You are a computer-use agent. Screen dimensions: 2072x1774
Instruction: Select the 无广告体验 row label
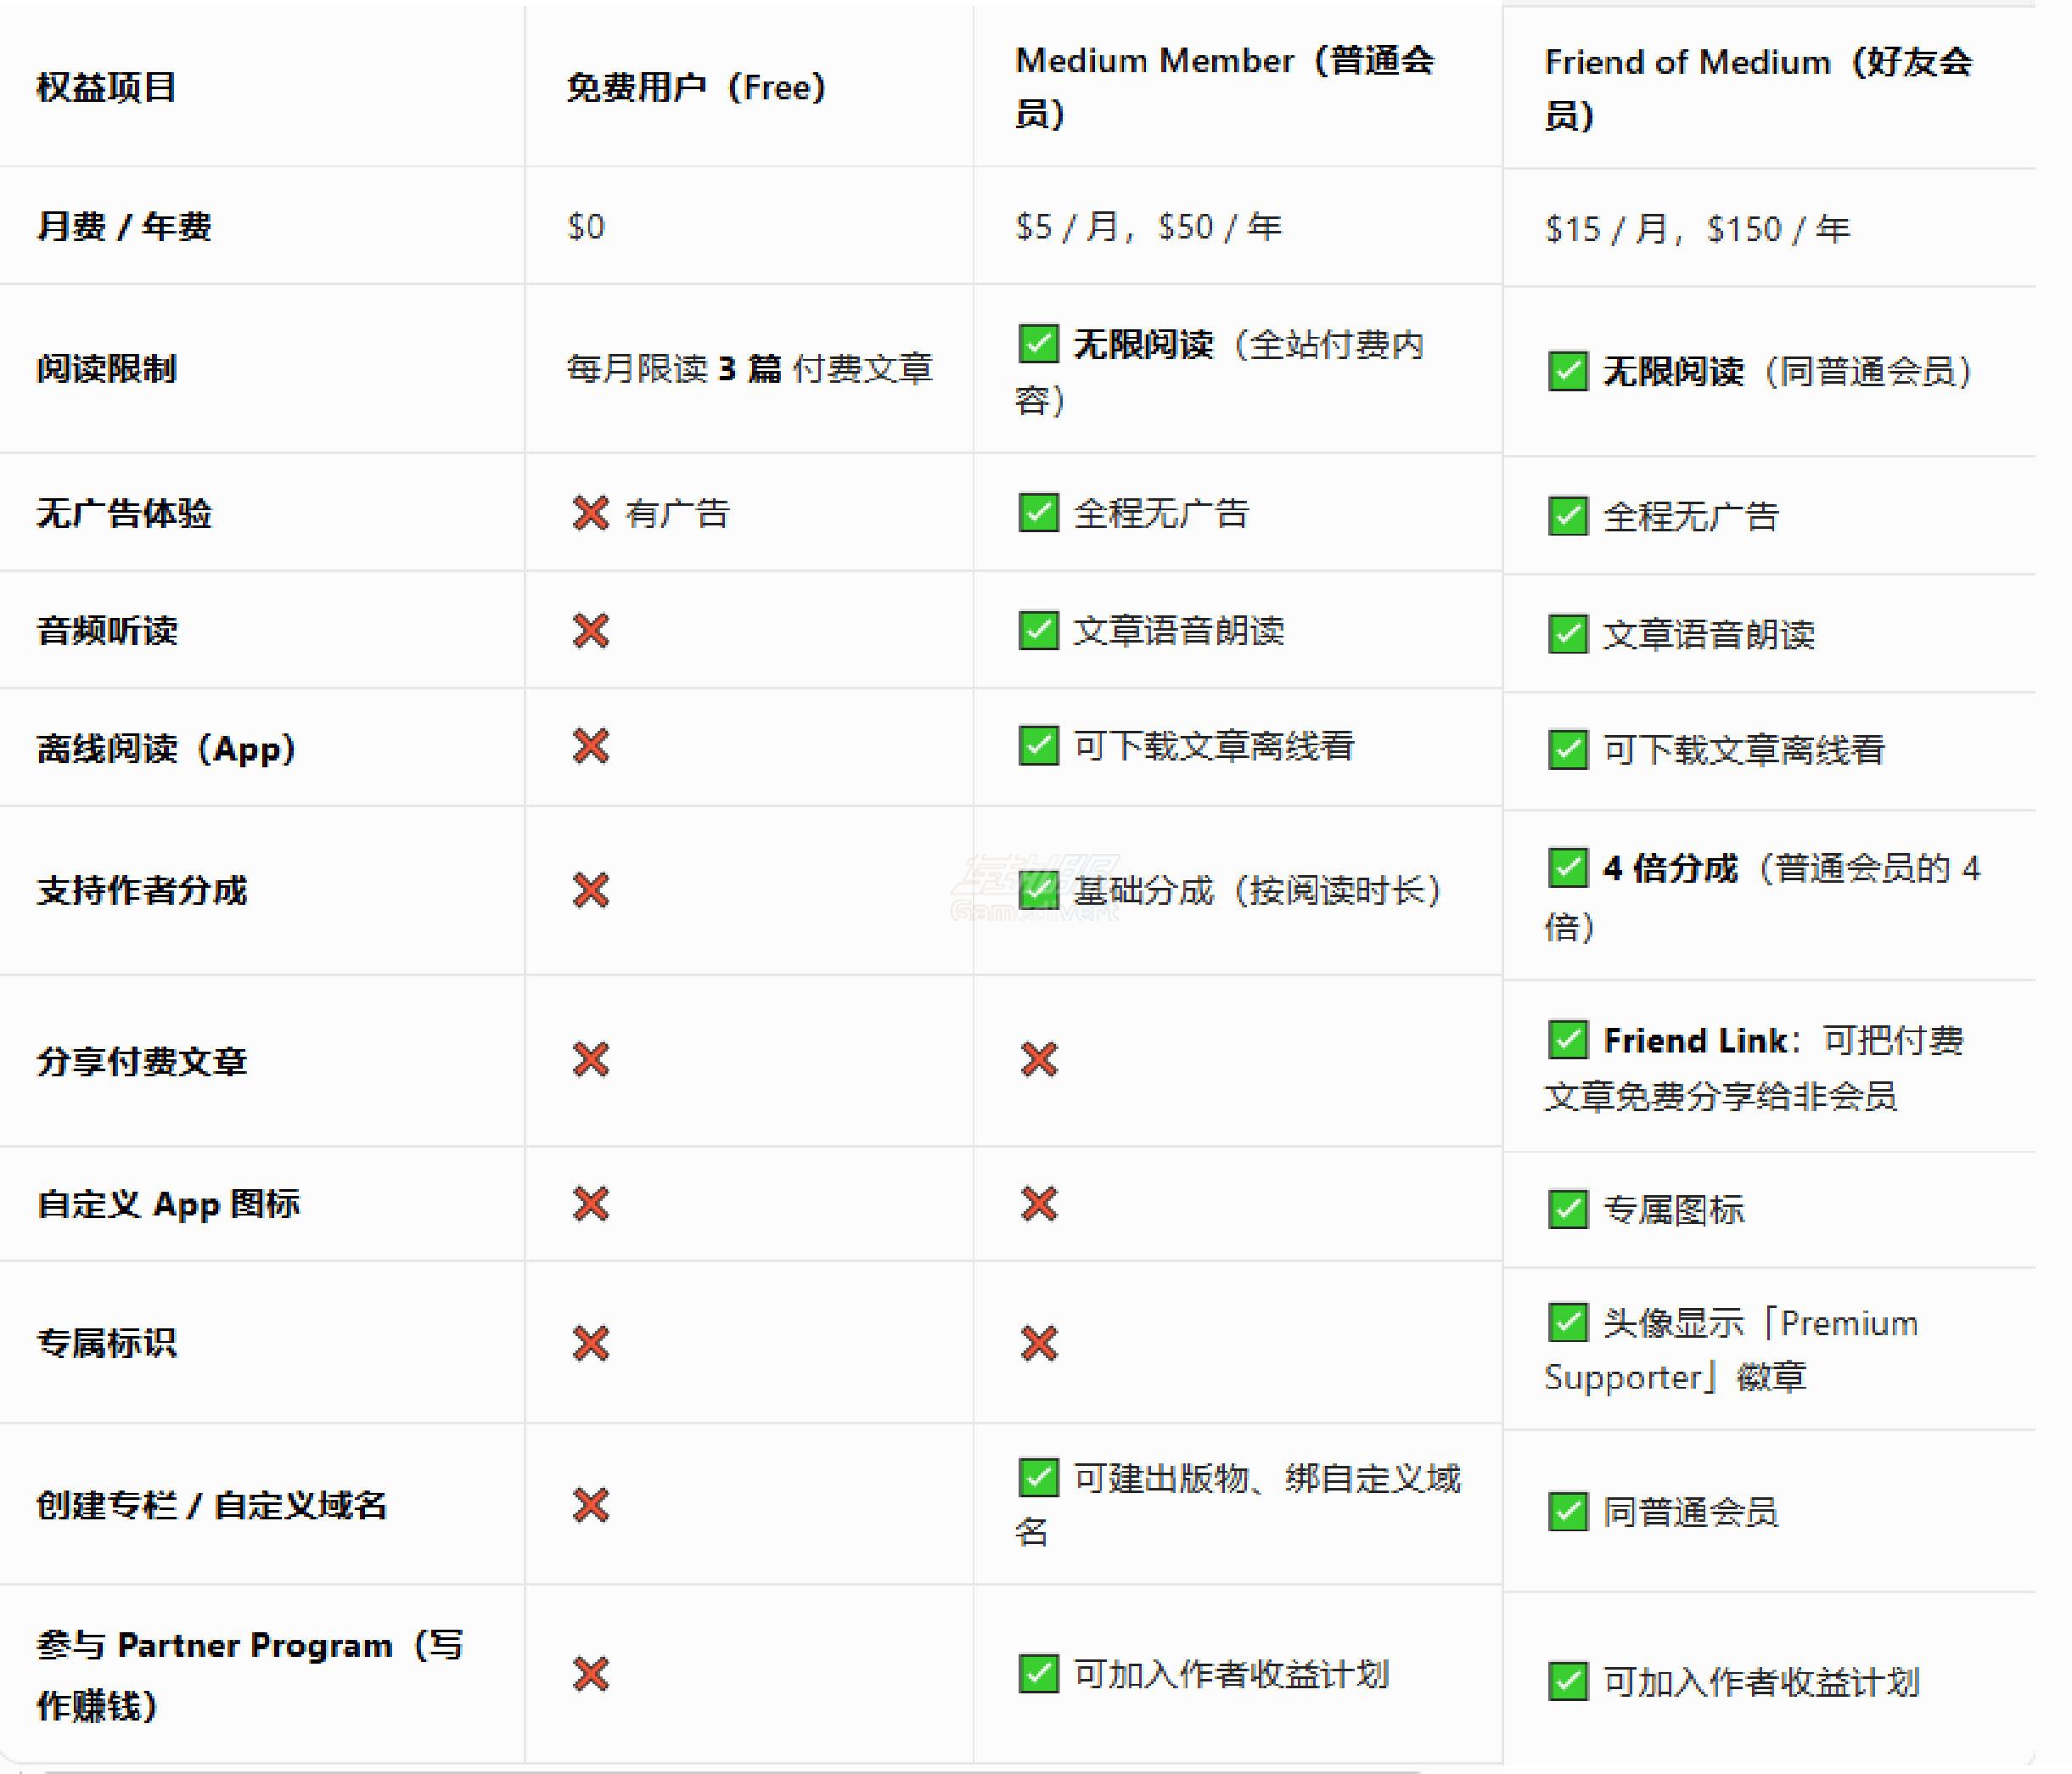[x=124, y=513]
